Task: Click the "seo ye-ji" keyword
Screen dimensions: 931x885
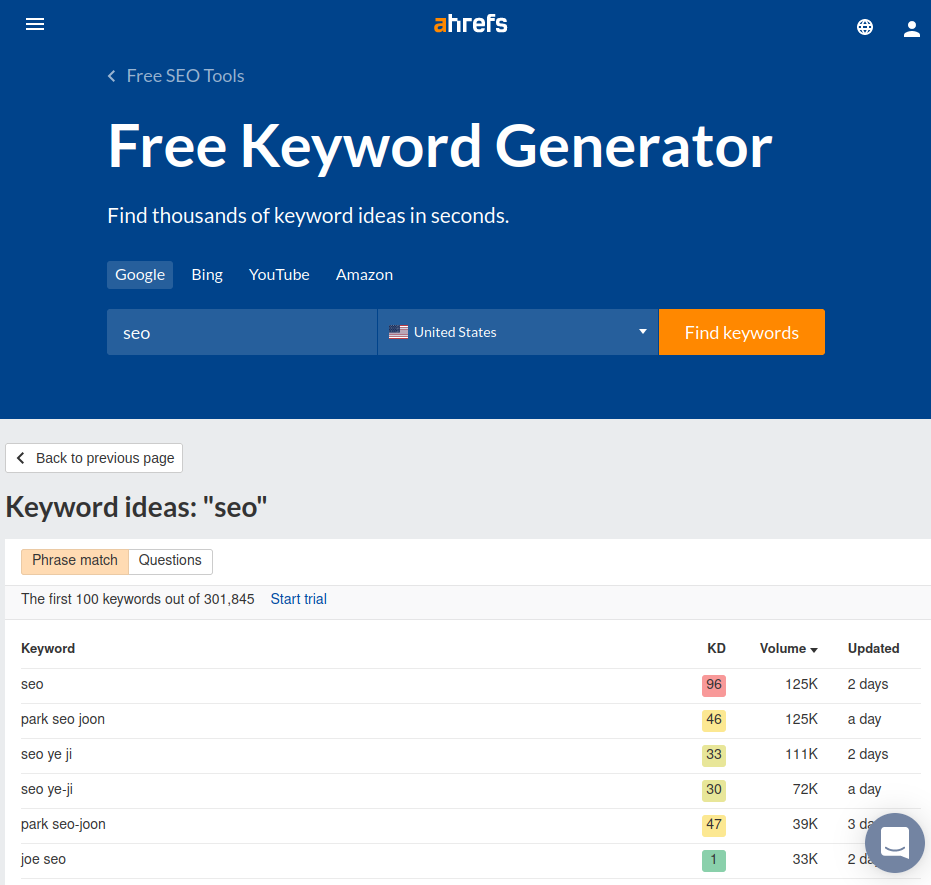Action: [47, 789]
